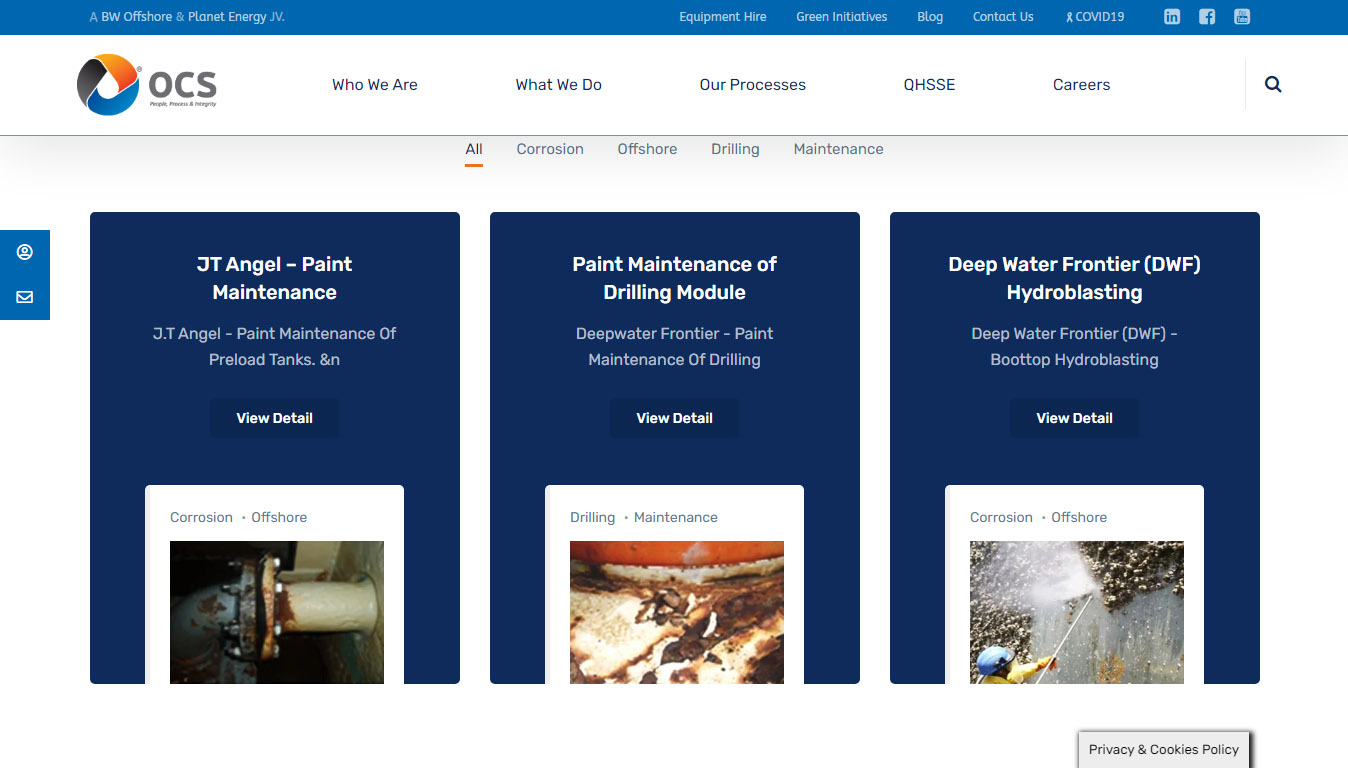1348x768 pixels.
Task: Open the Deep Water Frontier hydroblasting image
Action: 1076,612
